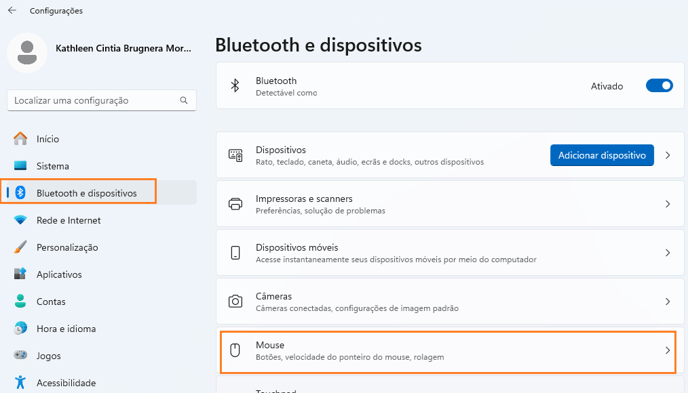Click the mouse icon in Mouse row

coord(235,350)
